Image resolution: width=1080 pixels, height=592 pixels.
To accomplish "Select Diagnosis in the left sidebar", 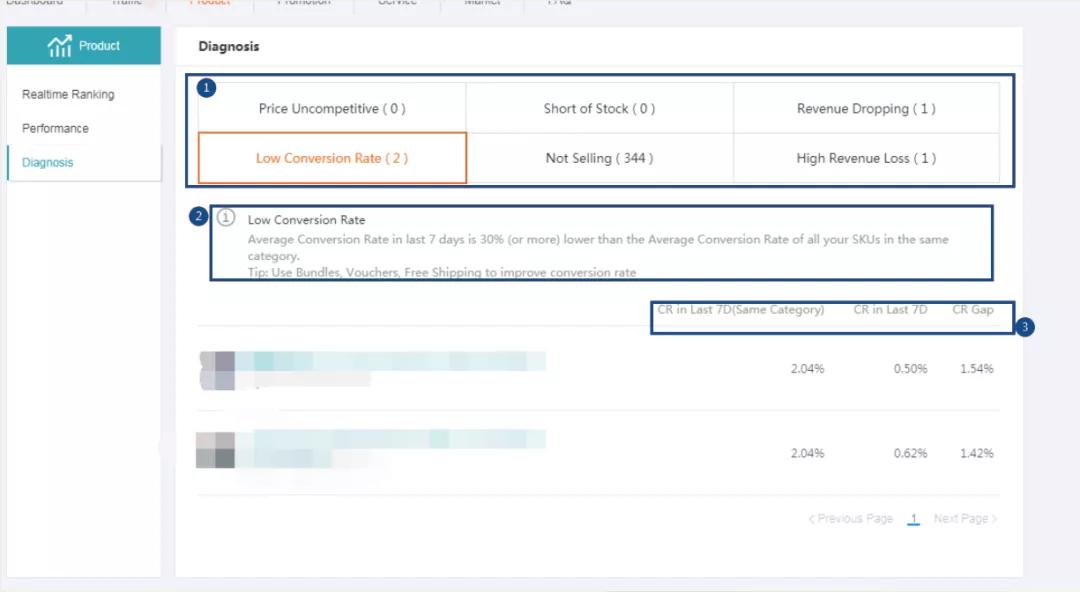I will 48,163.
